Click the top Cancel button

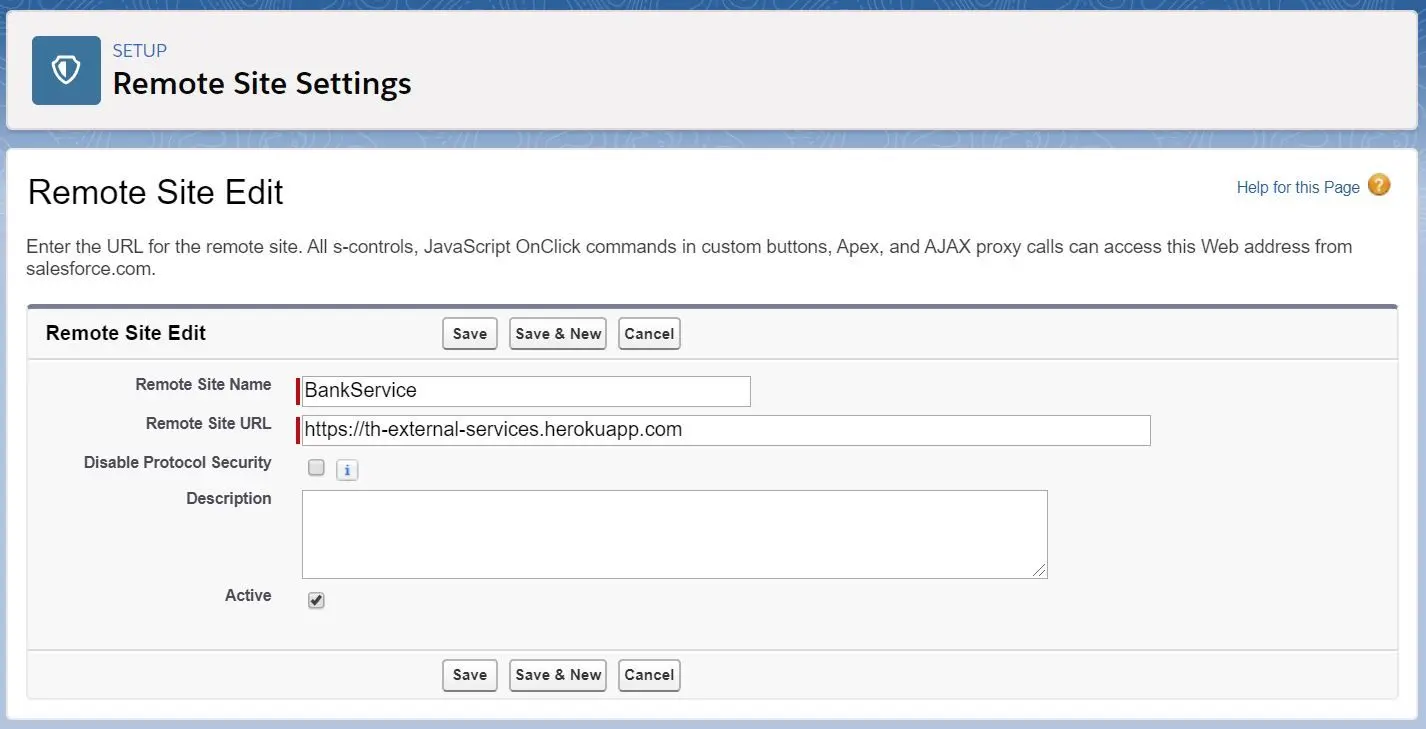[x=649, y=334]
